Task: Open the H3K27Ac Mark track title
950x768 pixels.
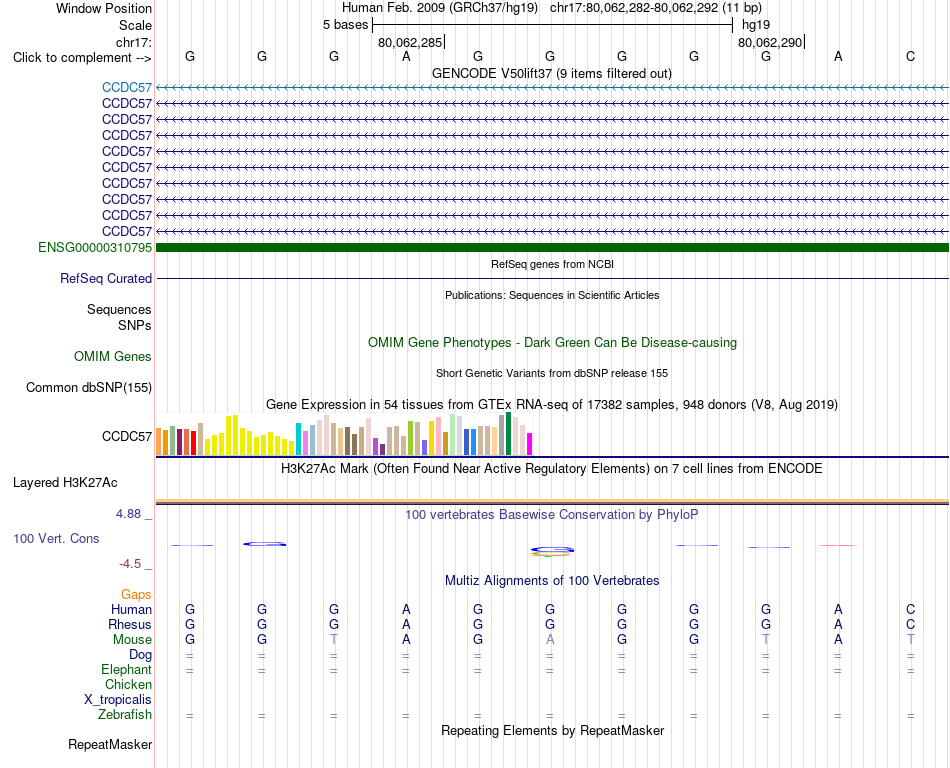Action: (x=552, y=468)
